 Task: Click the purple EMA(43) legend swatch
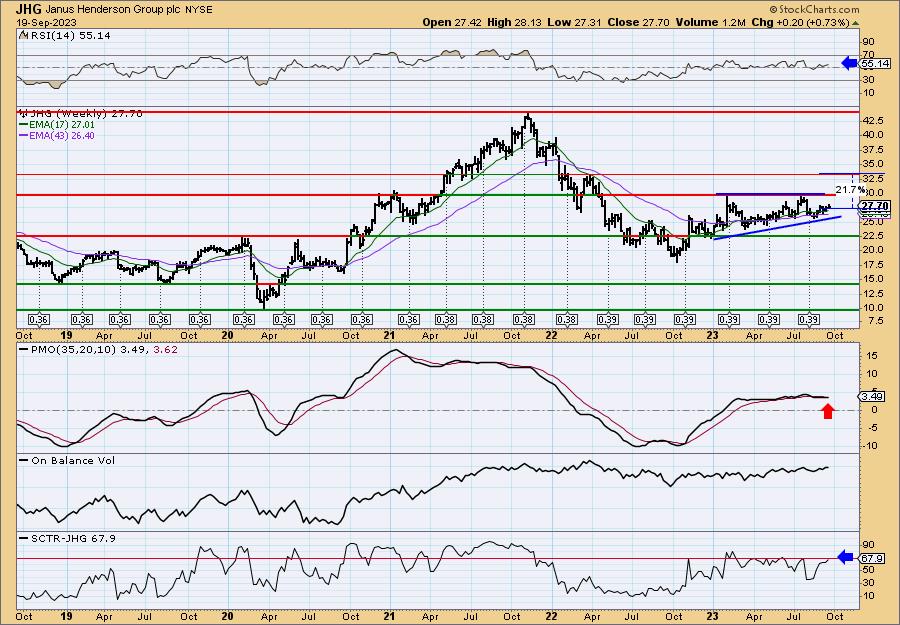click(x=23, y=136)
